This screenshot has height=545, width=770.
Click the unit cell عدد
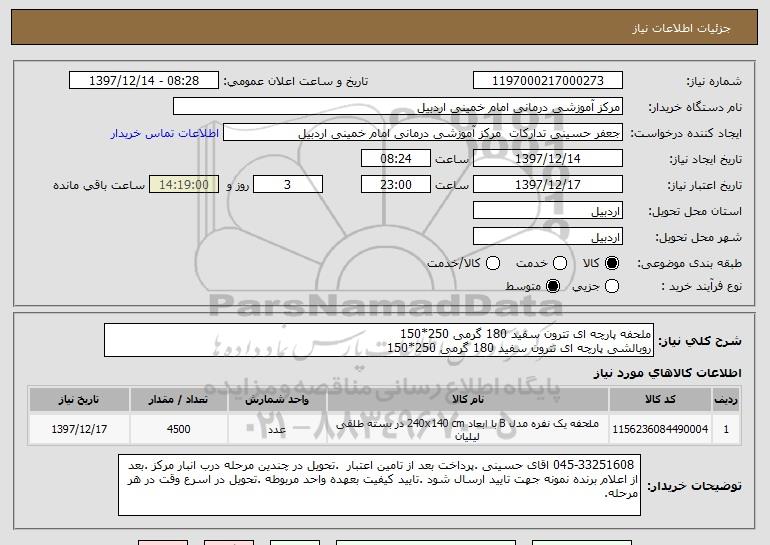277,429
